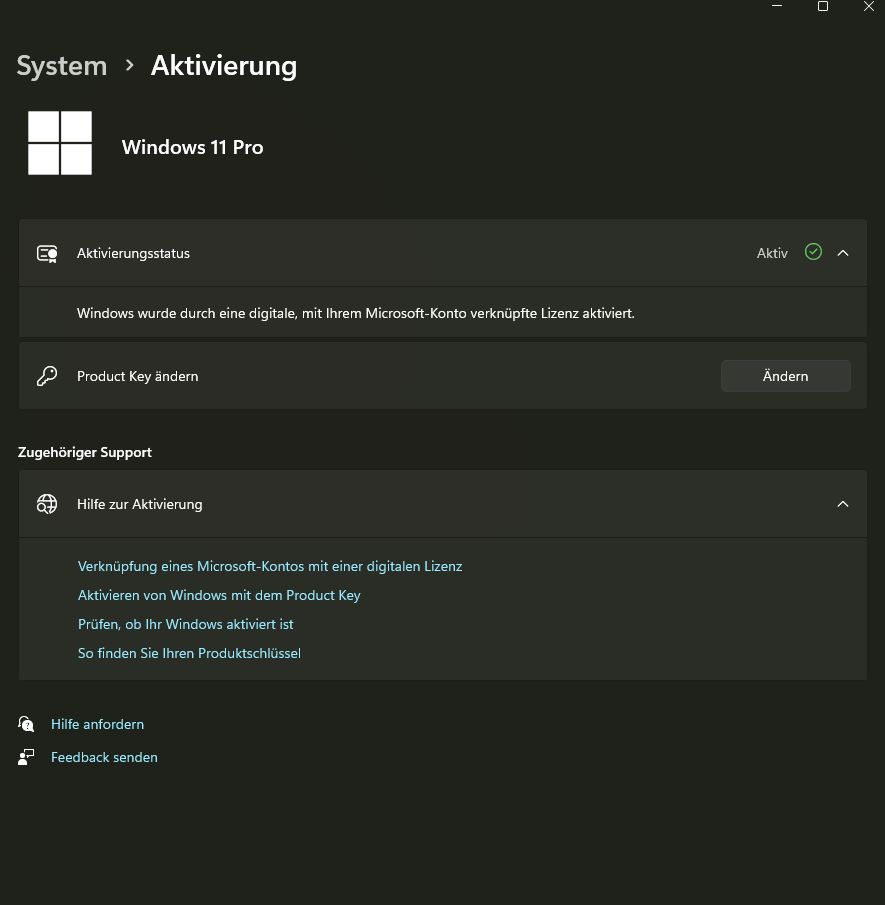
Task: Open Verknüpfung eines Microsoft-Kontos link
Action: point(270,566)
